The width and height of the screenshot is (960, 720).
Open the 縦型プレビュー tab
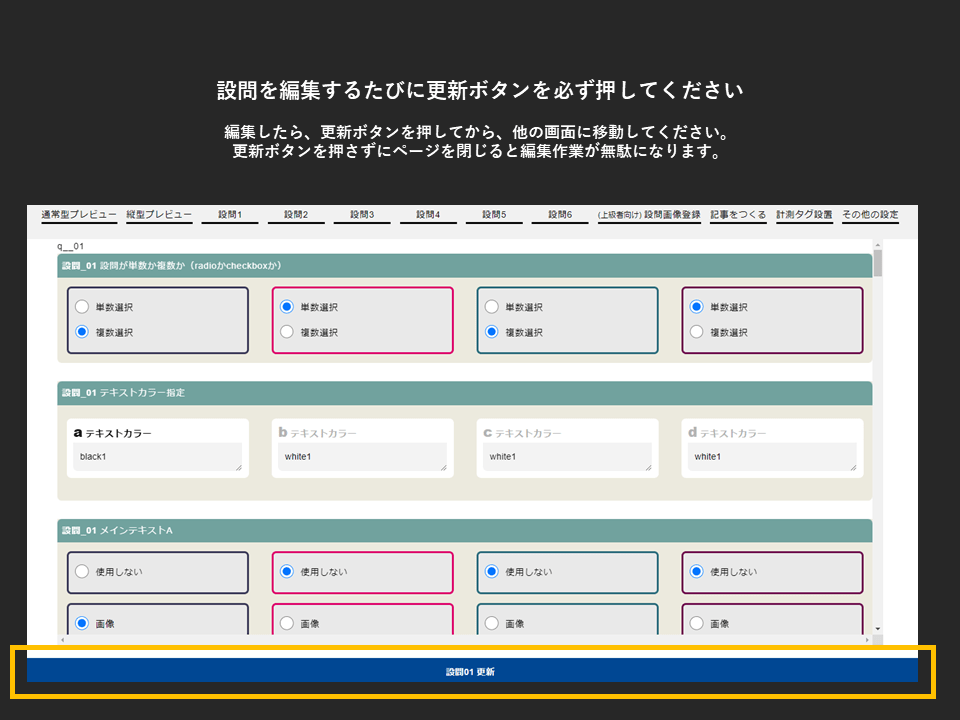point(159,215)
